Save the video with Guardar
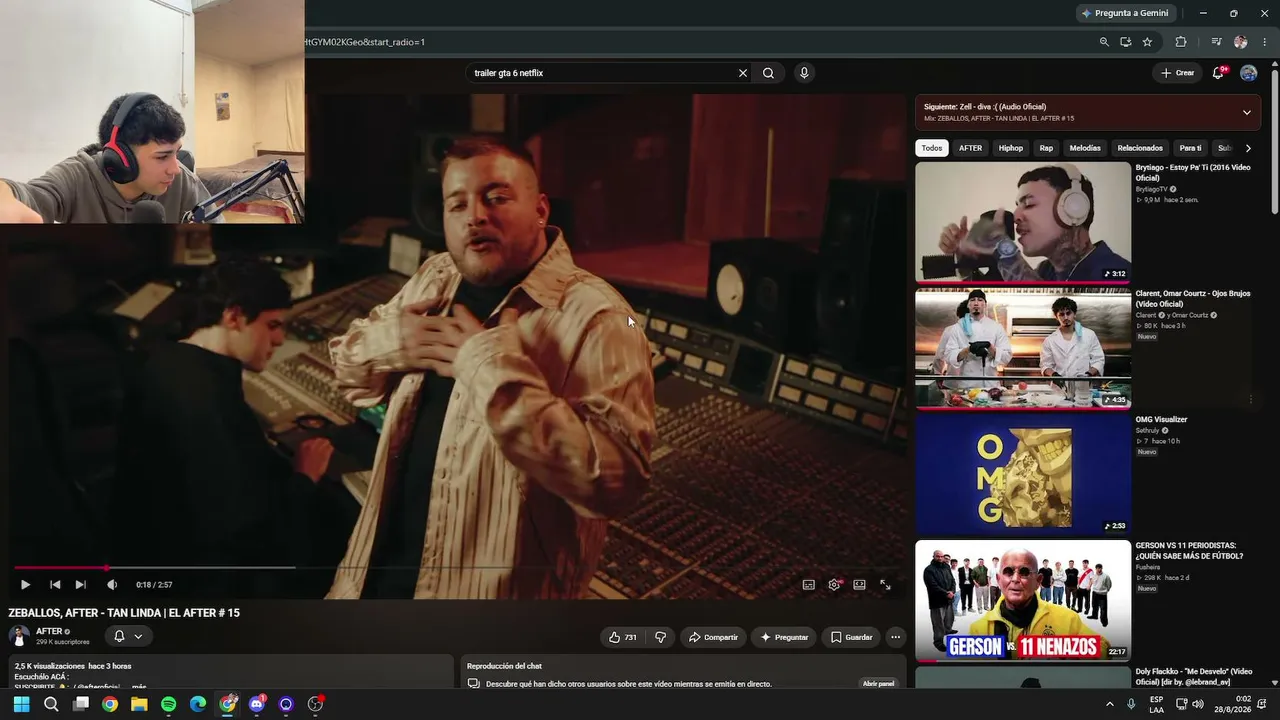 (x=852, y=637)
